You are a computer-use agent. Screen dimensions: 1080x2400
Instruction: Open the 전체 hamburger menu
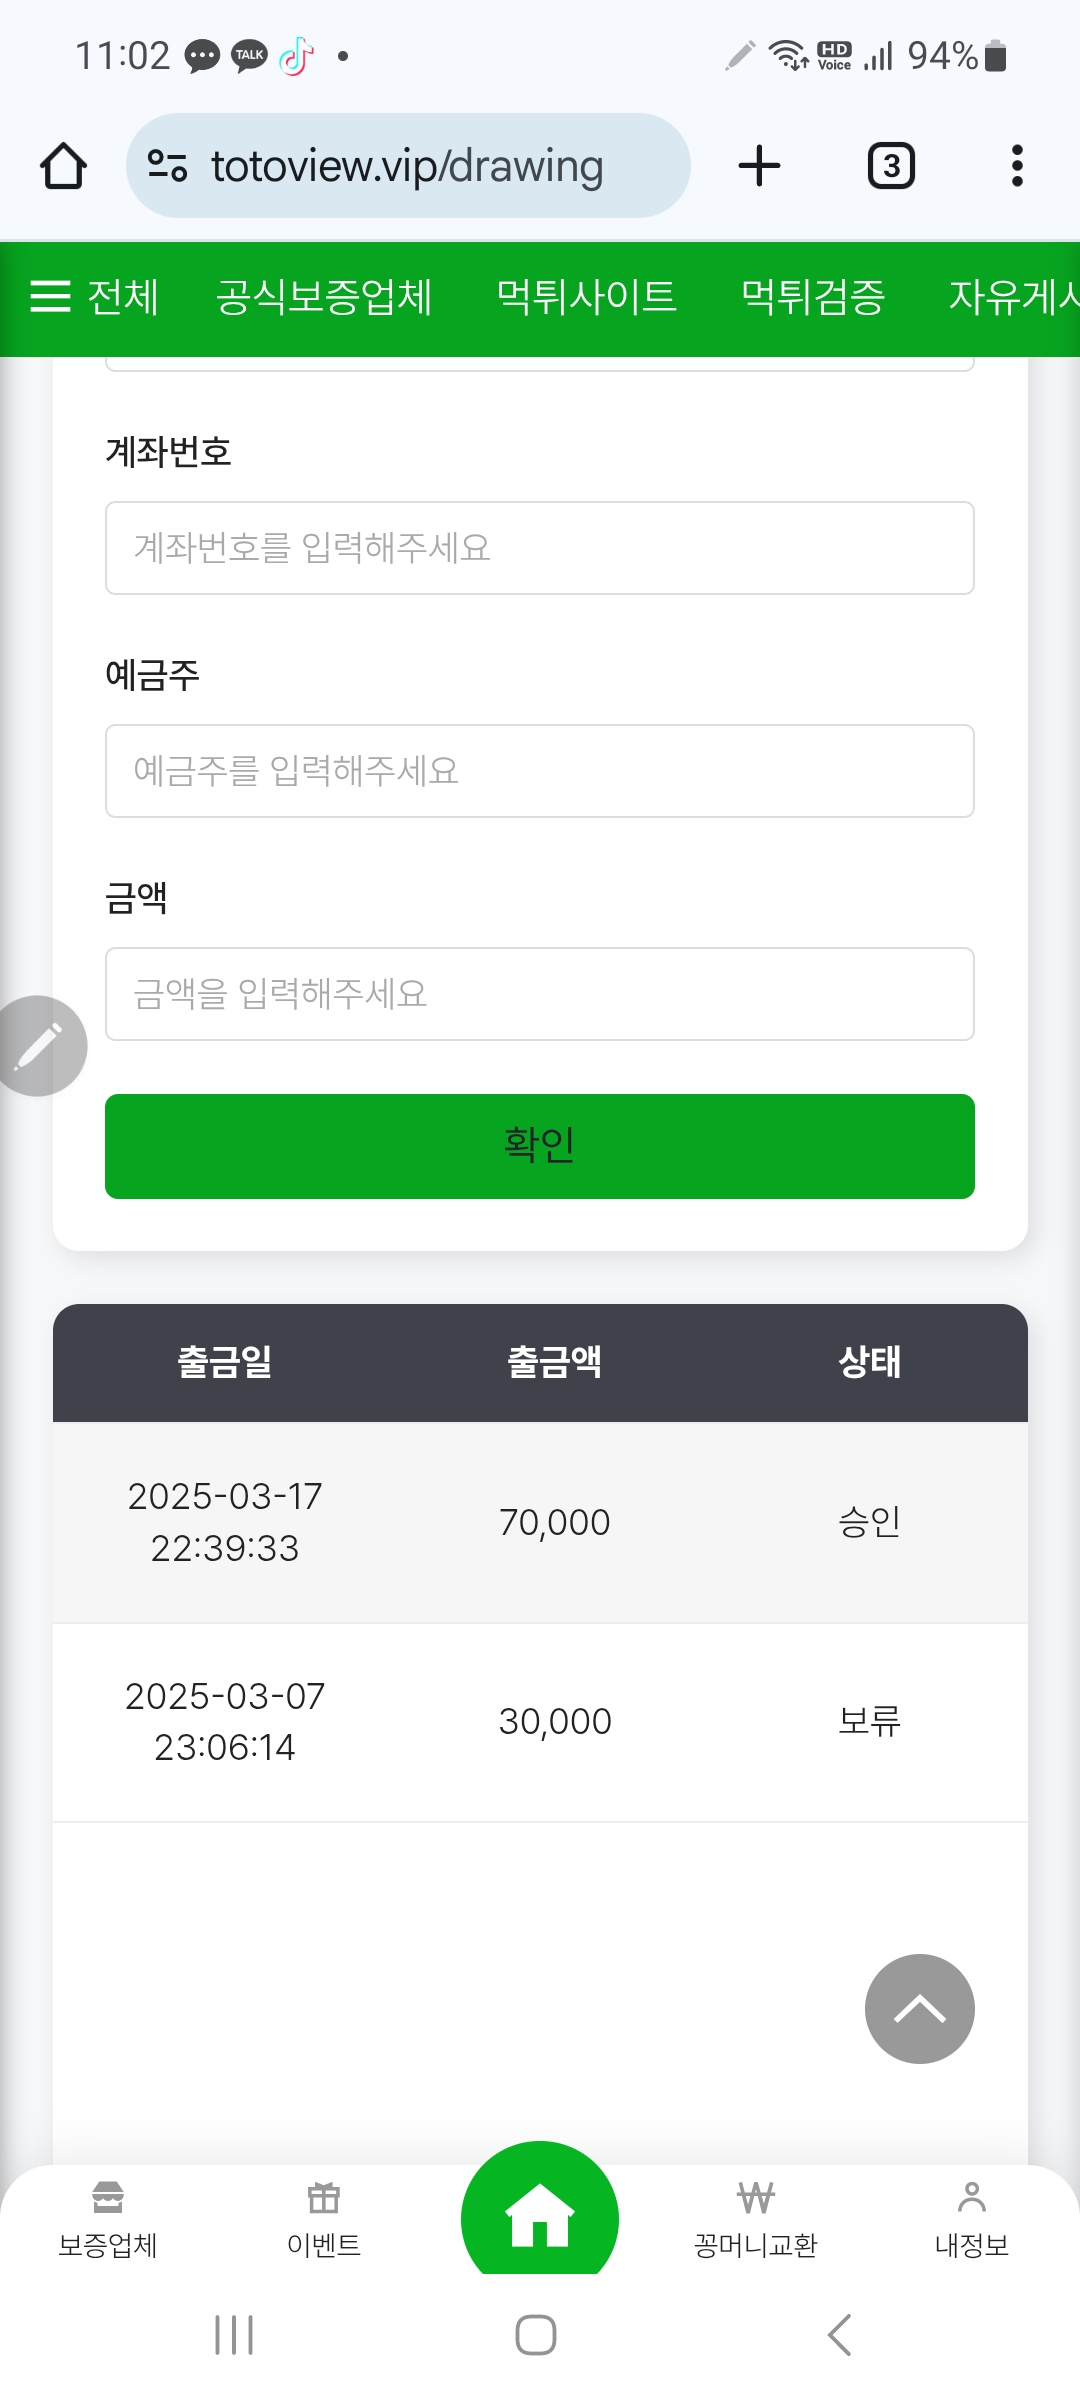[x=94, y=297]
